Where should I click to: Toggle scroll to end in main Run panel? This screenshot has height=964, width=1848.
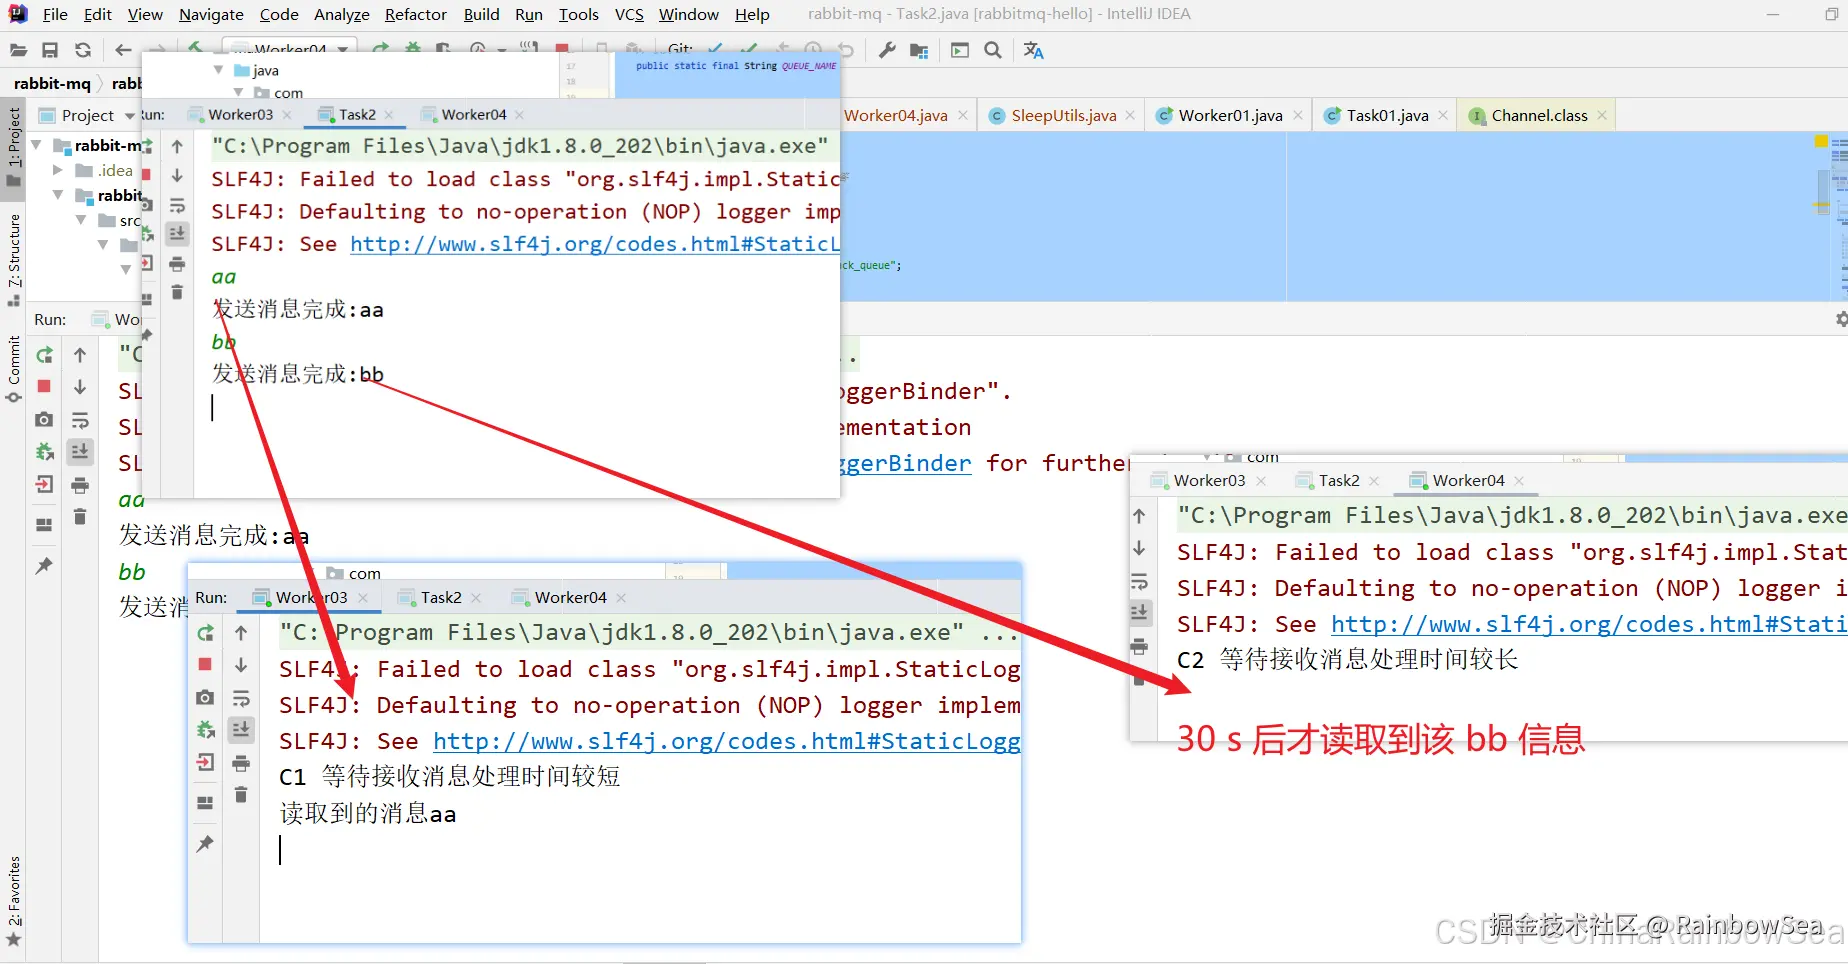[80, 452]
